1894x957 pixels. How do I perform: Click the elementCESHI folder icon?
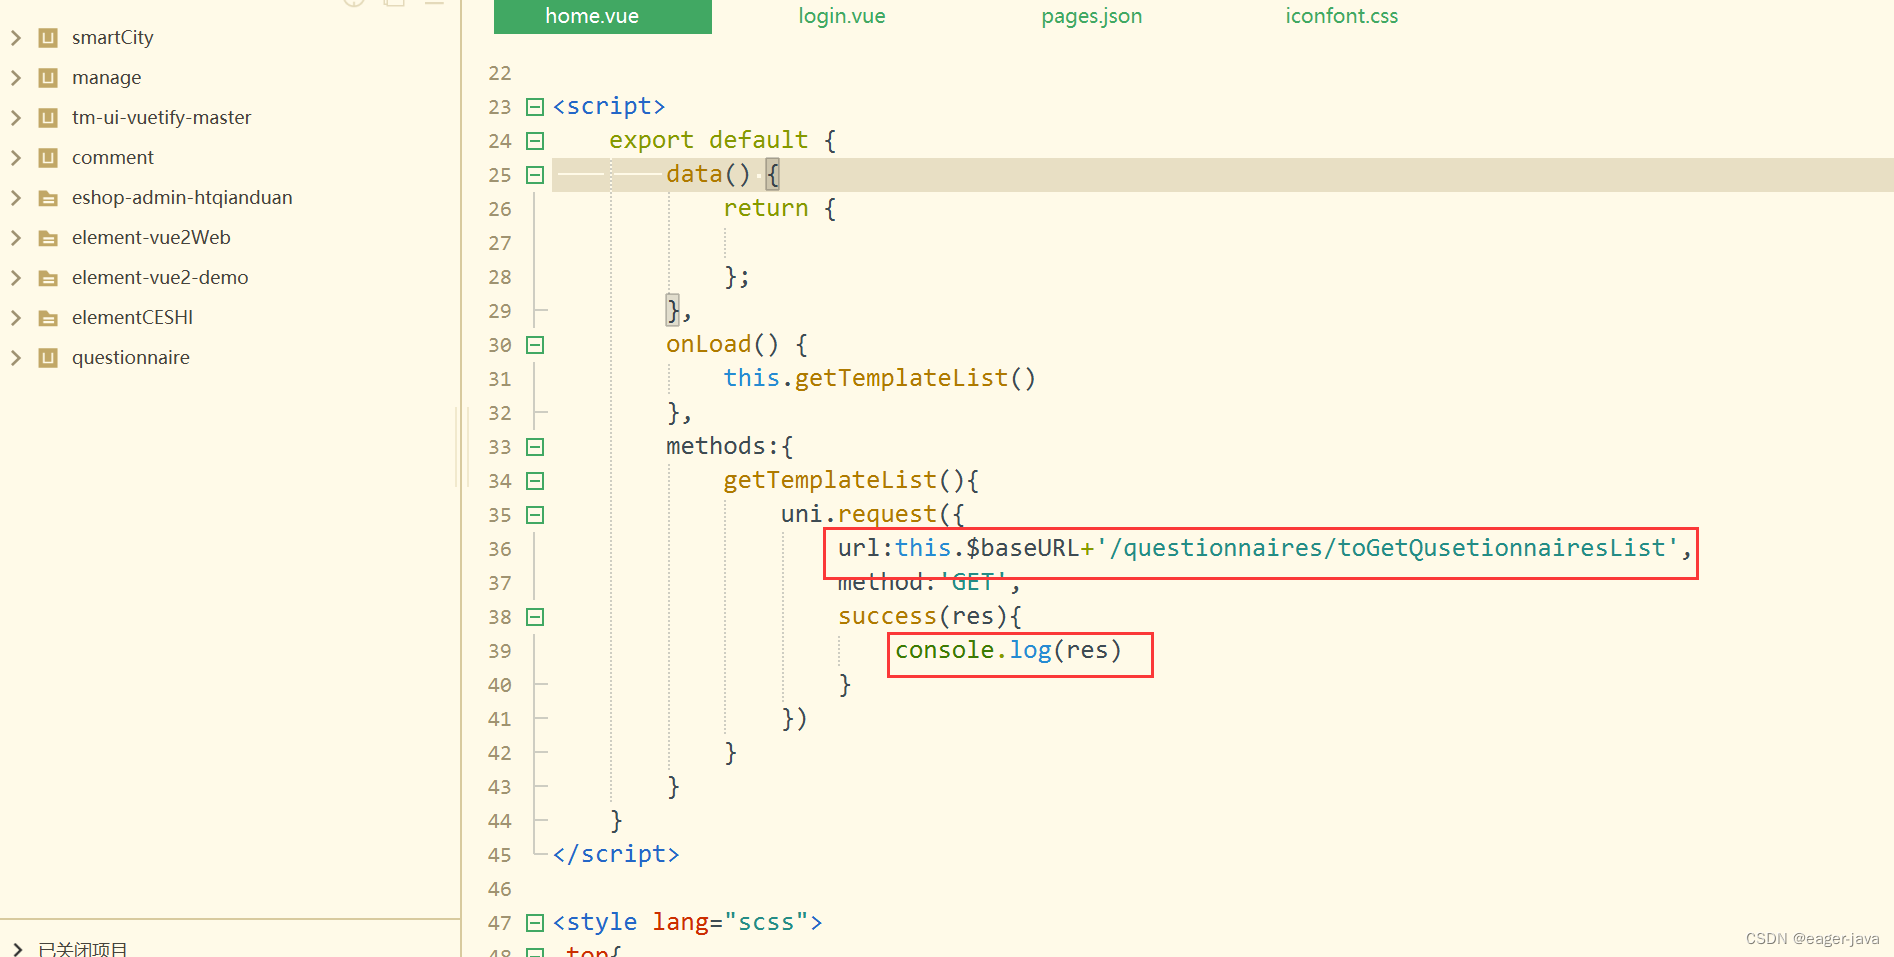click(x=48, y=318)
